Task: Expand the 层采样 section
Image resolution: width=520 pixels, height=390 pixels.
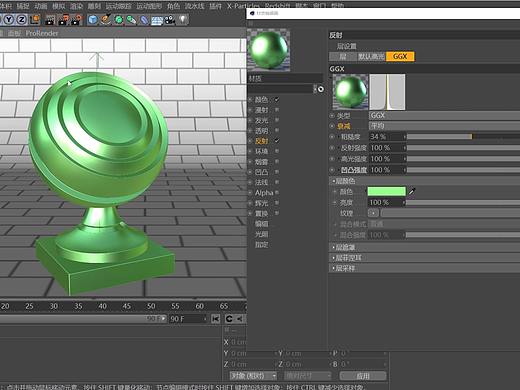Action: 424,268
